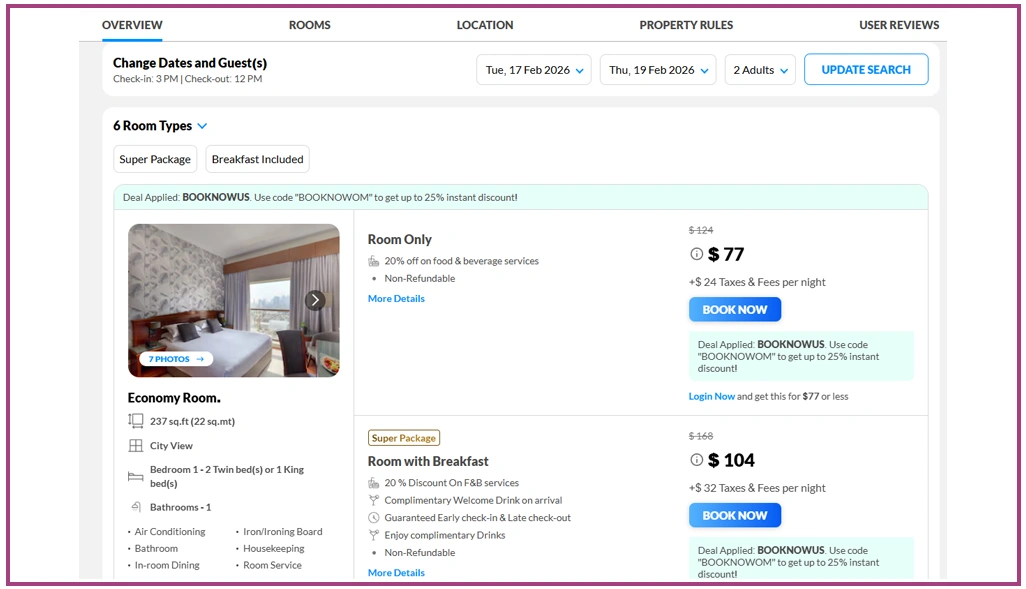Click info icon beside $ 77 price
Image resolution: width=1026 pixels, height=589 pixels.
tap(696, 254)
